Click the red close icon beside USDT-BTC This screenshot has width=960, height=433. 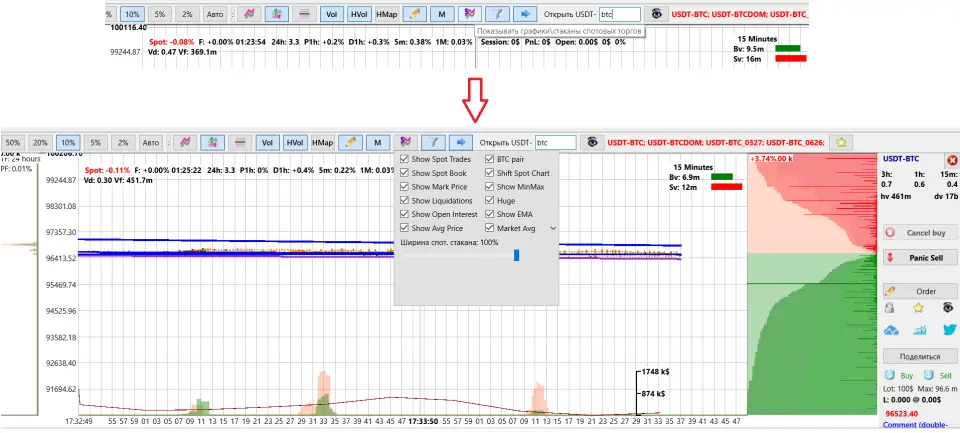click(951, 160)
